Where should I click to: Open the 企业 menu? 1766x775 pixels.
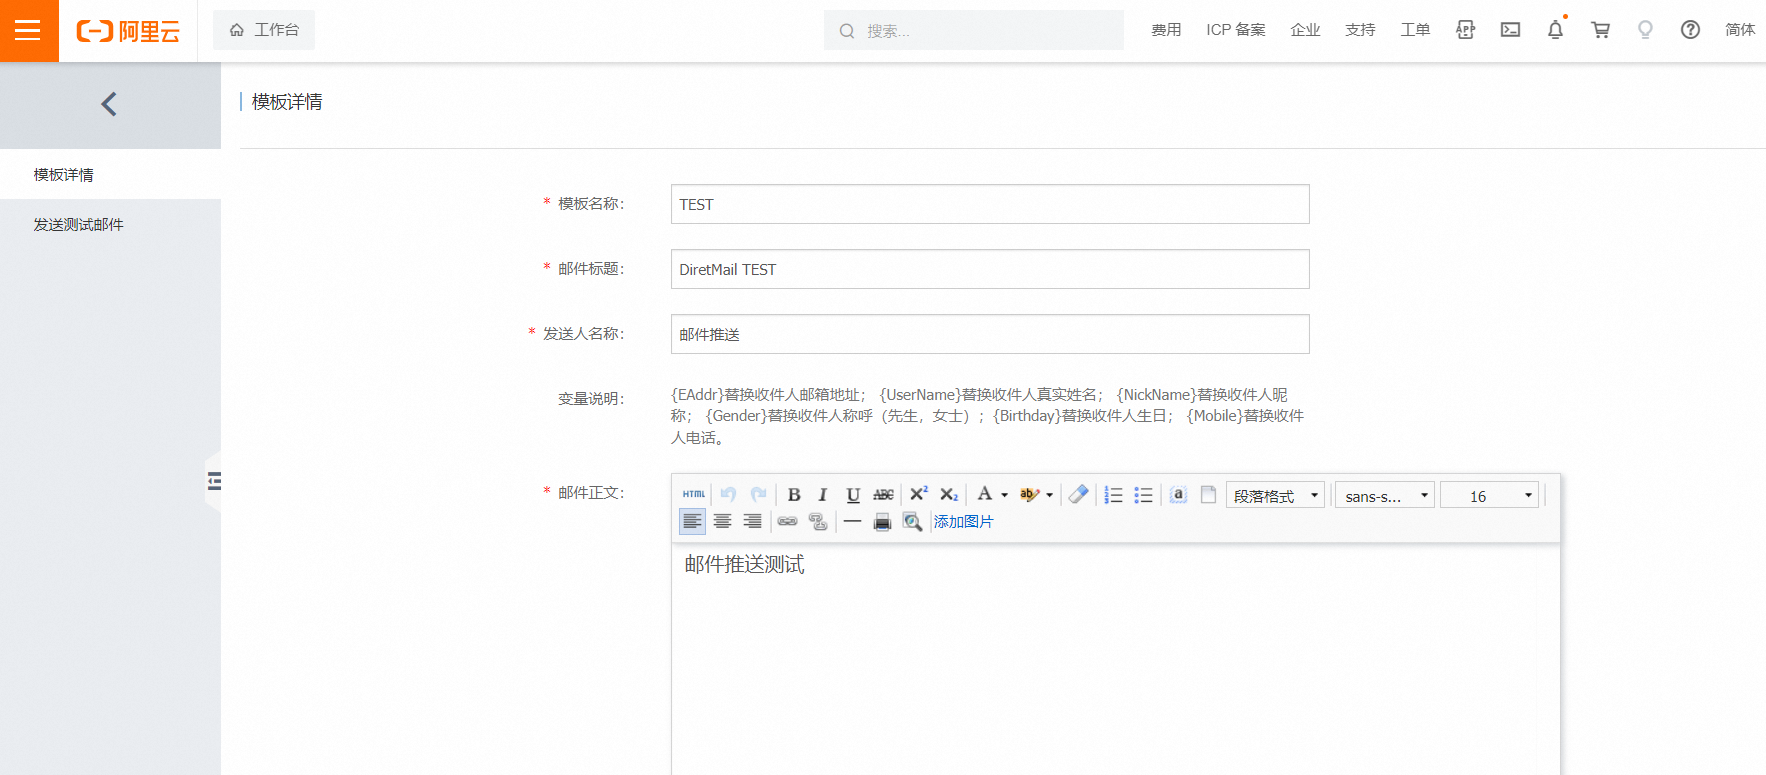(x=1305, y=30)
